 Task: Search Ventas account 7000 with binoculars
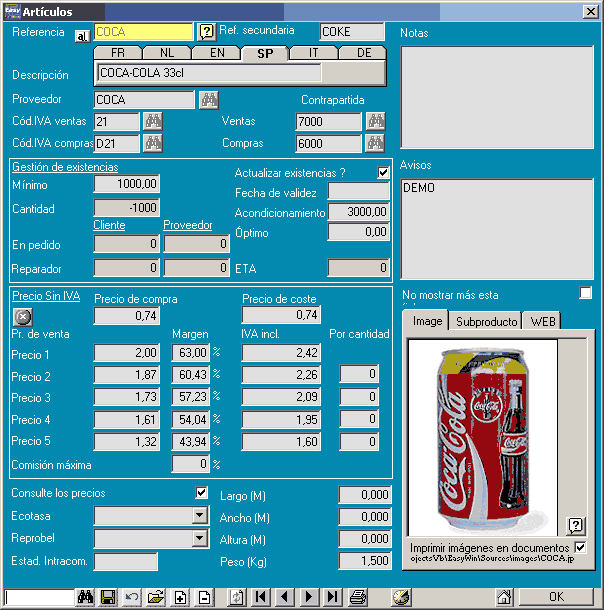pyautogui.click(x=376, y=121)
